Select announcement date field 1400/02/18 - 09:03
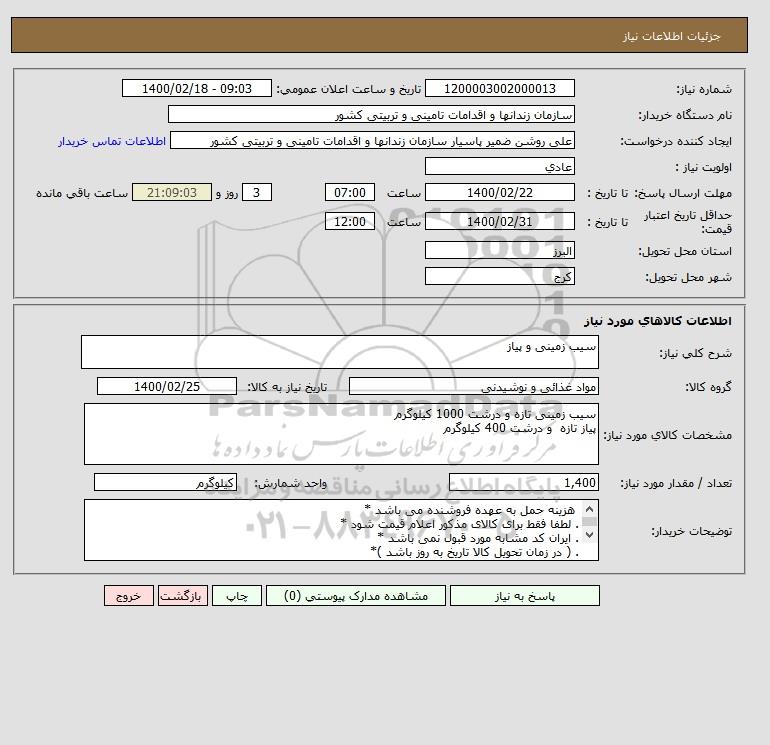This screenshot has height=745, width=770. (x=196, y=88)
